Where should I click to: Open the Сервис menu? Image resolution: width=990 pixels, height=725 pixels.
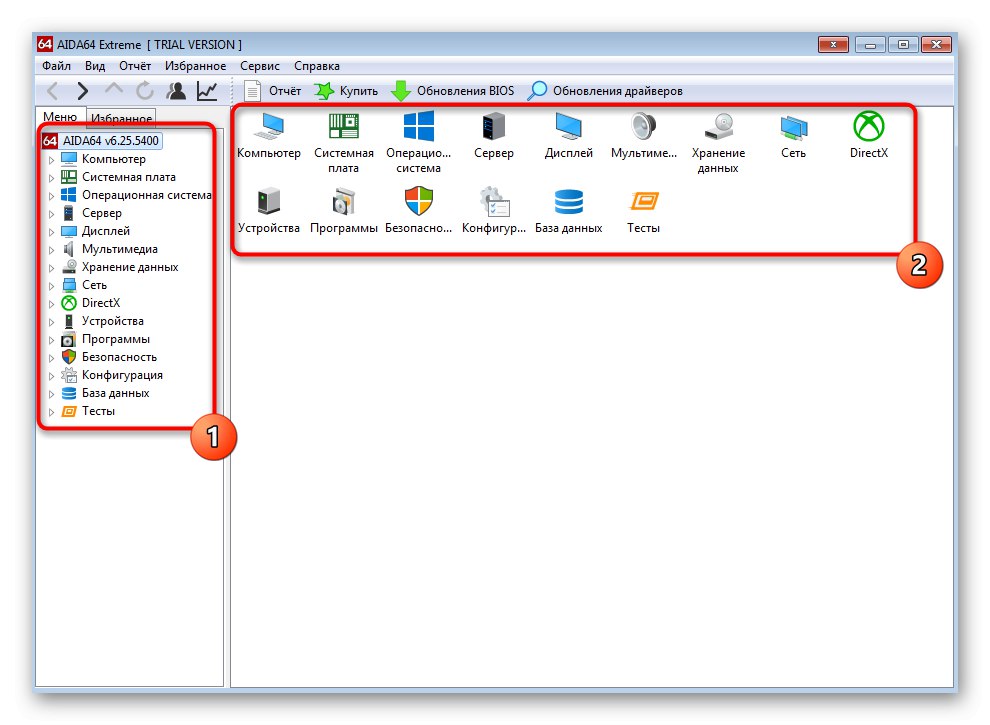259,65
